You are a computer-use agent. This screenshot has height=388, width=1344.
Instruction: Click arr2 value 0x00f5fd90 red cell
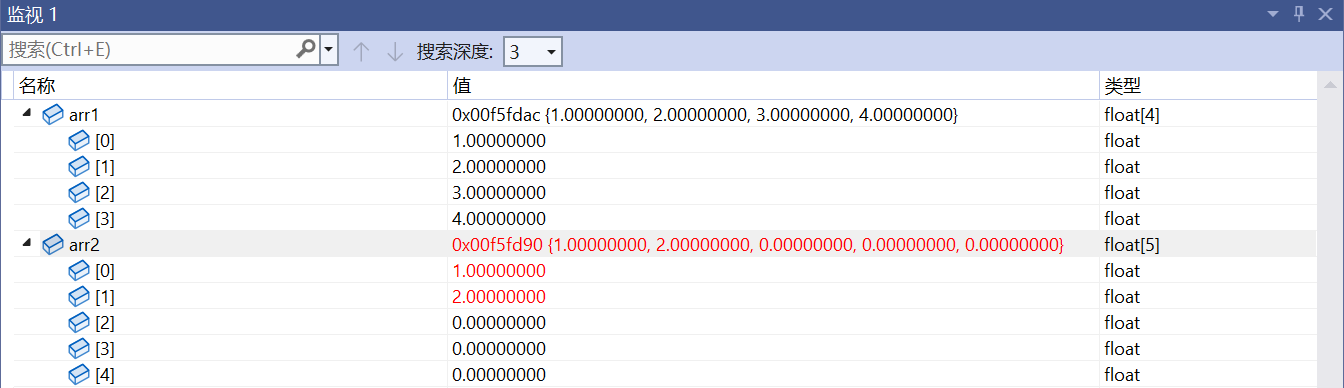[758, 246]
